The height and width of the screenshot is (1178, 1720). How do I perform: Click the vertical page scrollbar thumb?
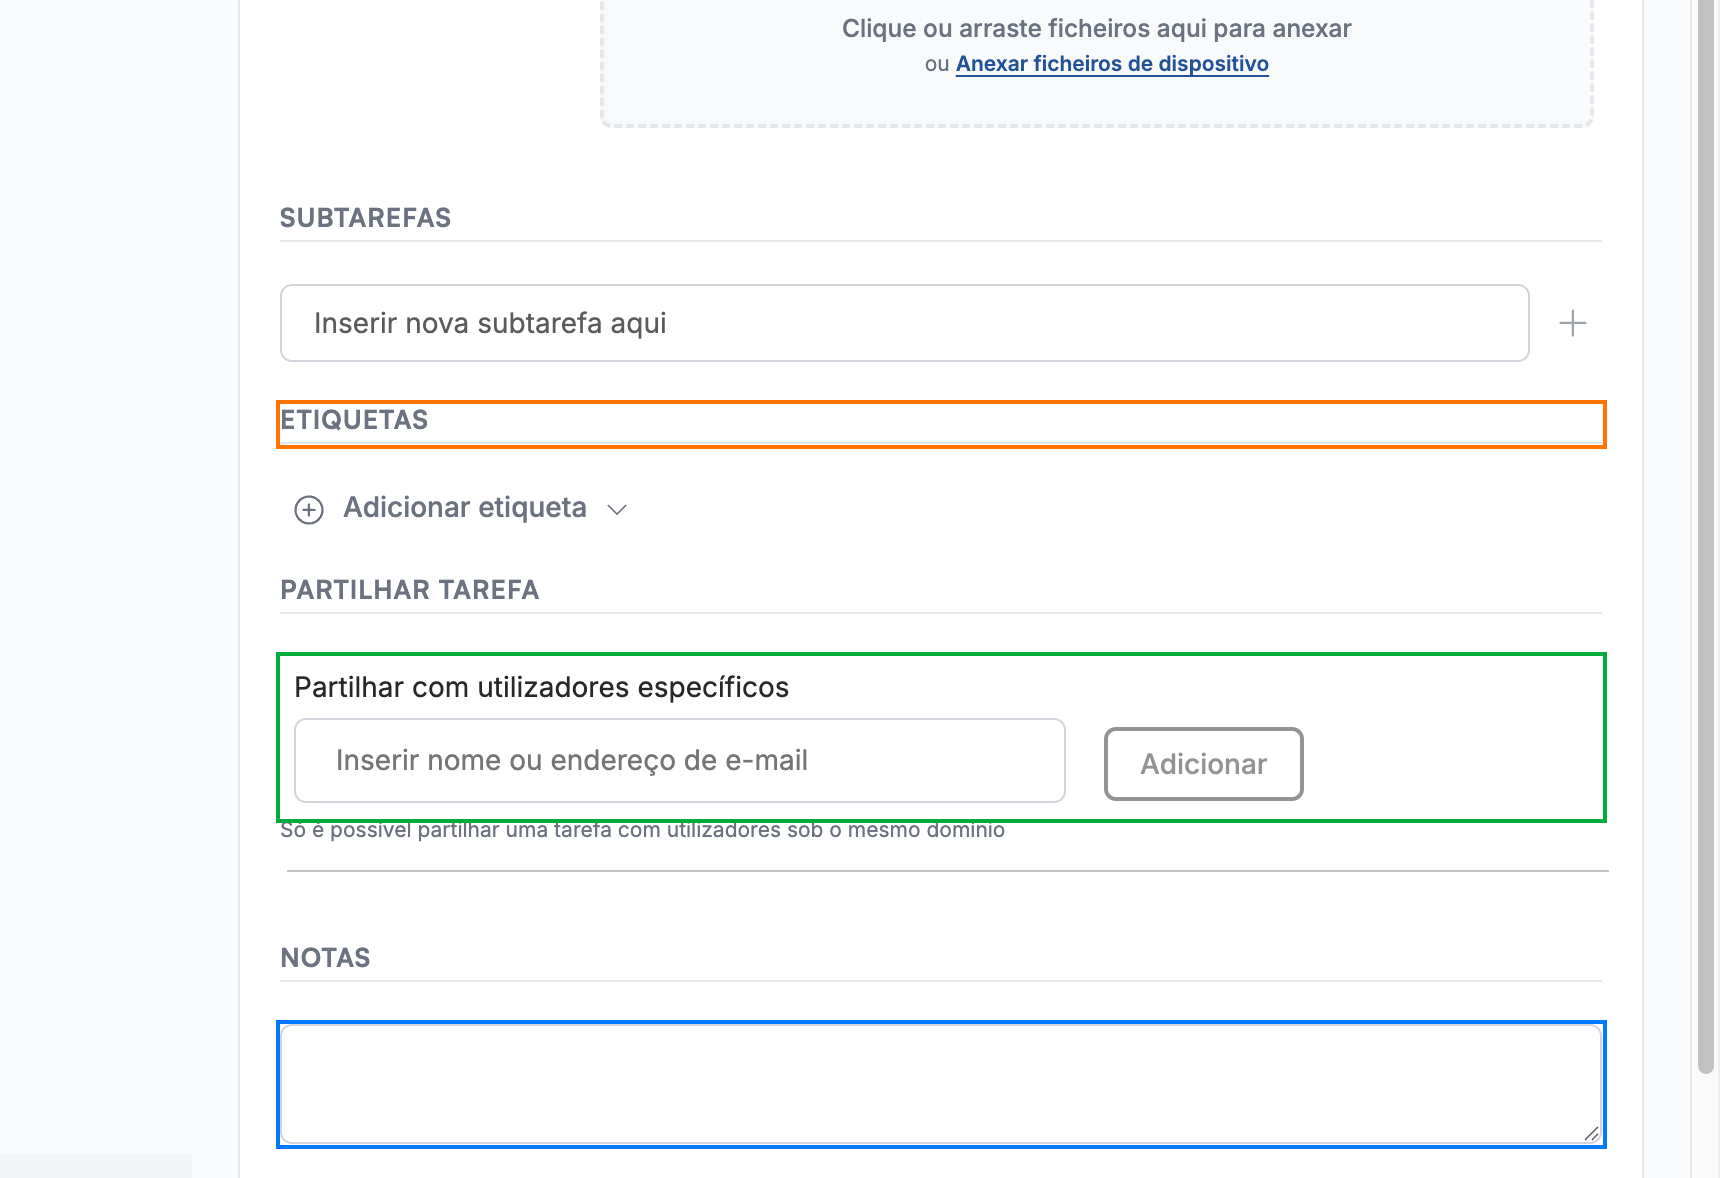click(x=1706, y=530)
